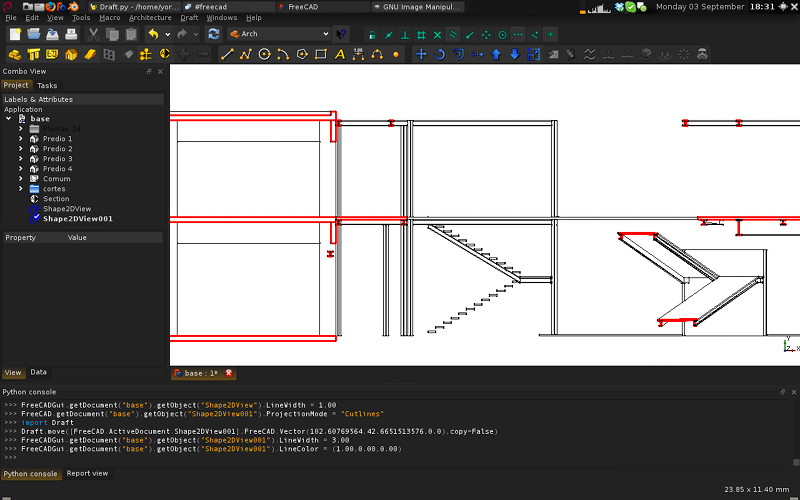Select the Arch Structure tool

[34, 54]
